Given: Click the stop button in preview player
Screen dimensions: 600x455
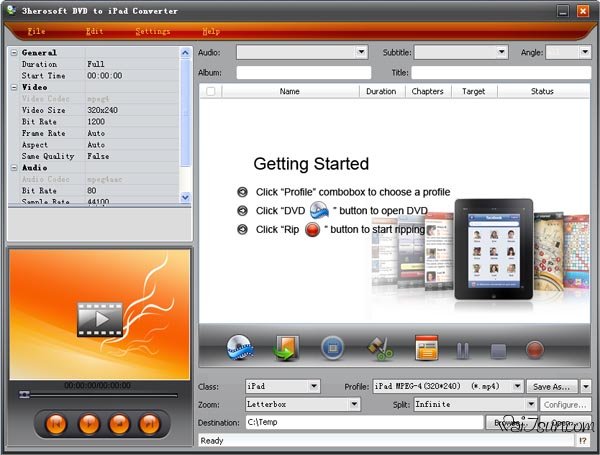Looking at the screenshot, I should click(x=119, y=424).
